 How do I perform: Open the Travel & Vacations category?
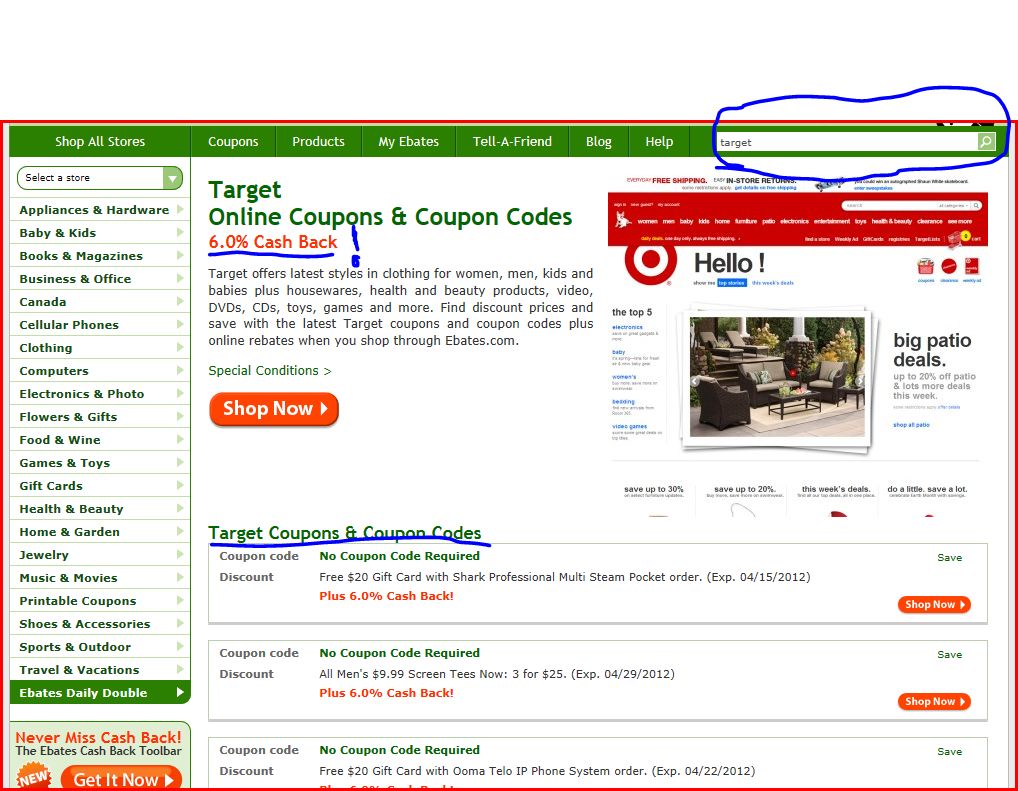point(100,670)
